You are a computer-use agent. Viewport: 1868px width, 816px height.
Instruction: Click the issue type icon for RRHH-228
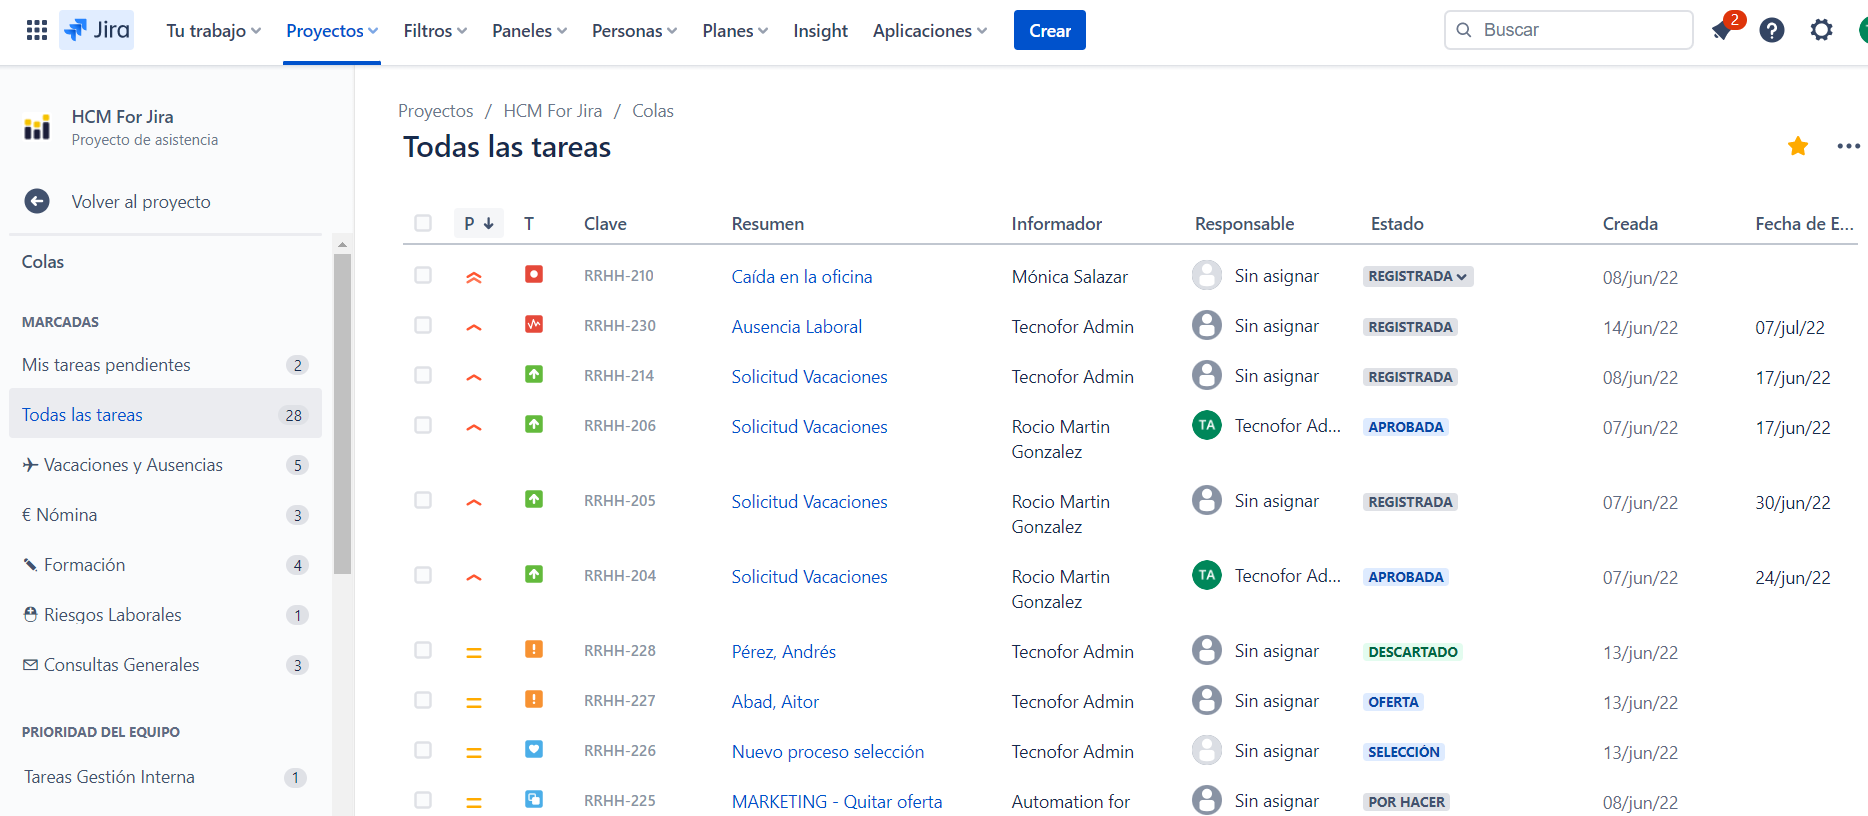click(534, 649)
